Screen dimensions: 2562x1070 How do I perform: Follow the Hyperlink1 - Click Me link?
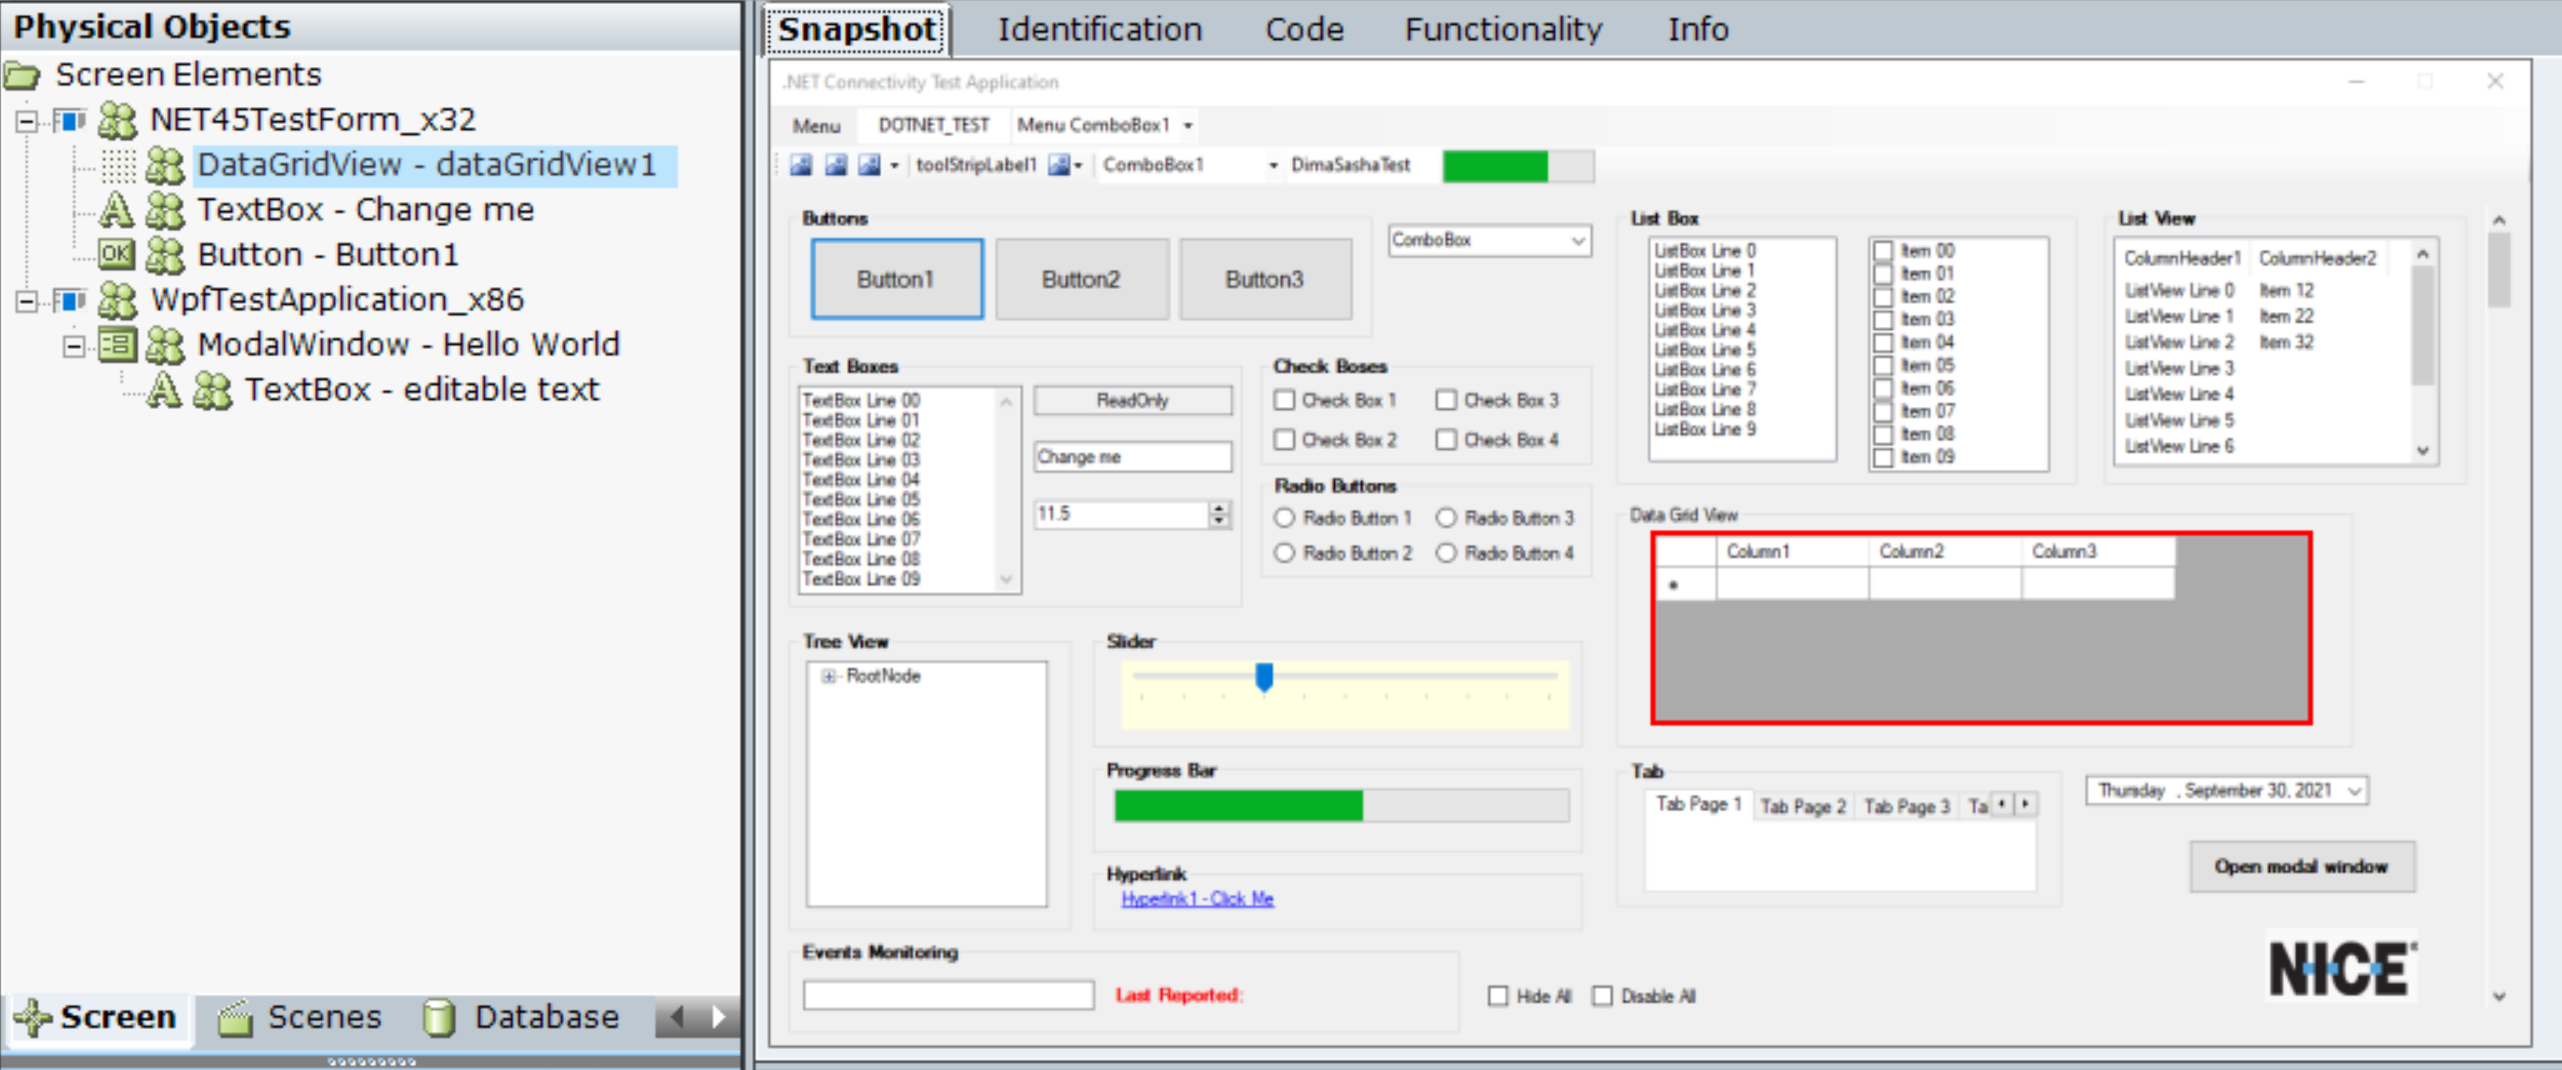pos(1197,899)
